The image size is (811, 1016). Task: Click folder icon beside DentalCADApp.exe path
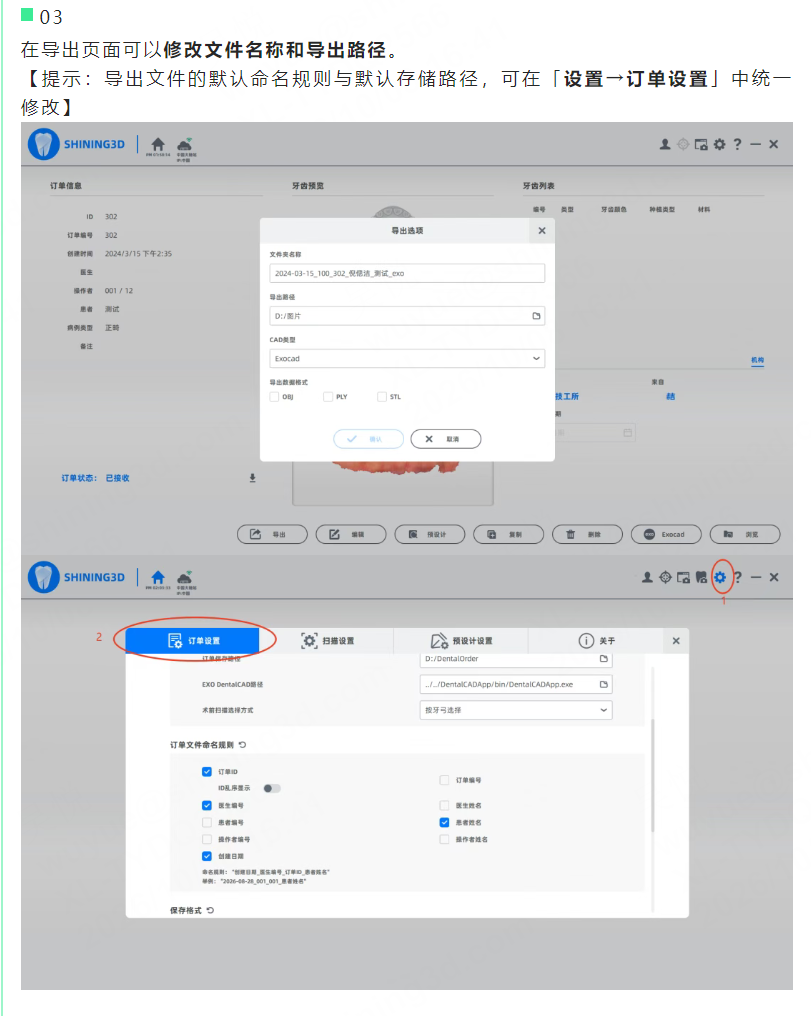604,684
